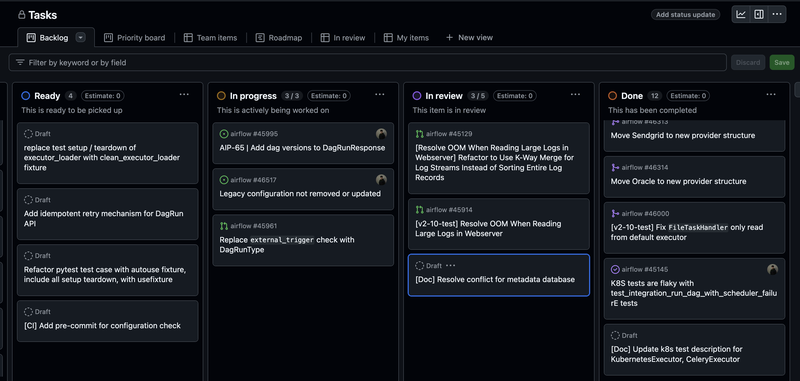Click the lock icon beside Tasks title
This screenshot has height=381, width=800.
point(21,15)
